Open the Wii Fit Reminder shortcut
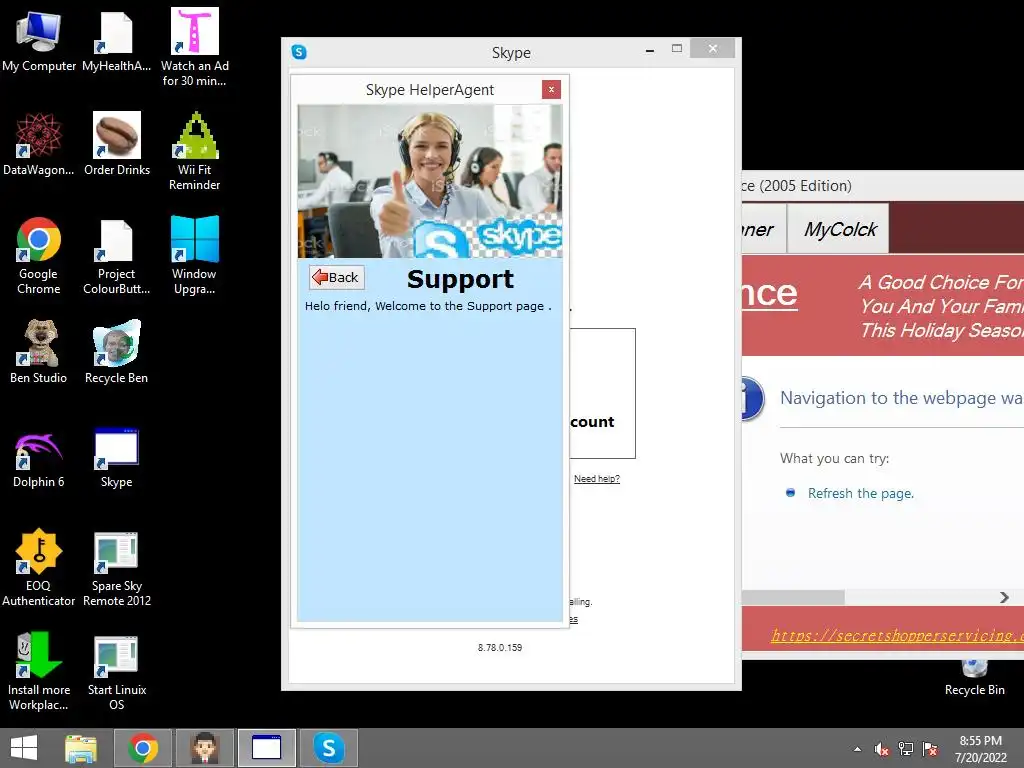1024x768 pixels. pos(195,152)
